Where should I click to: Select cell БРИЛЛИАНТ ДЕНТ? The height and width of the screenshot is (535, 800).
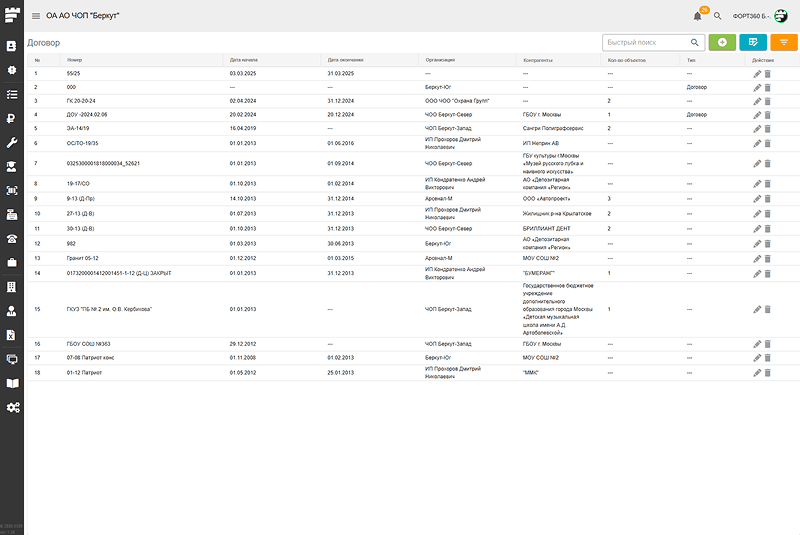pyautogui.click(x=546, y=229)
